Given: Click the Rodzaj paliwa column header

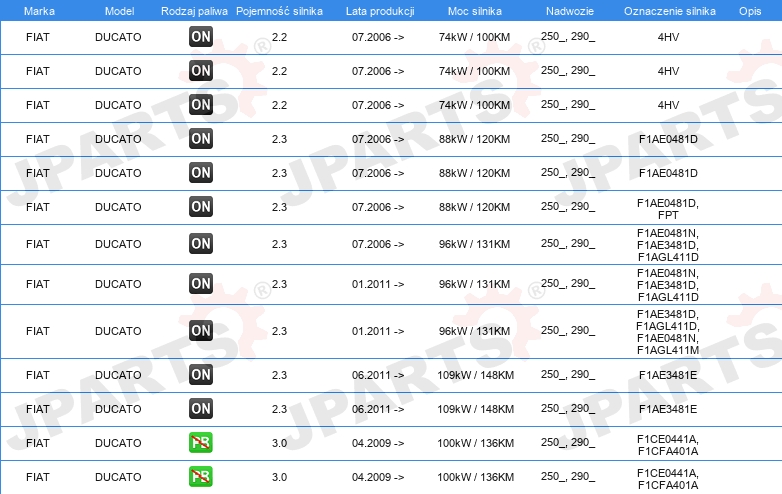Looking at the screenshot, I should coord(194,11).
